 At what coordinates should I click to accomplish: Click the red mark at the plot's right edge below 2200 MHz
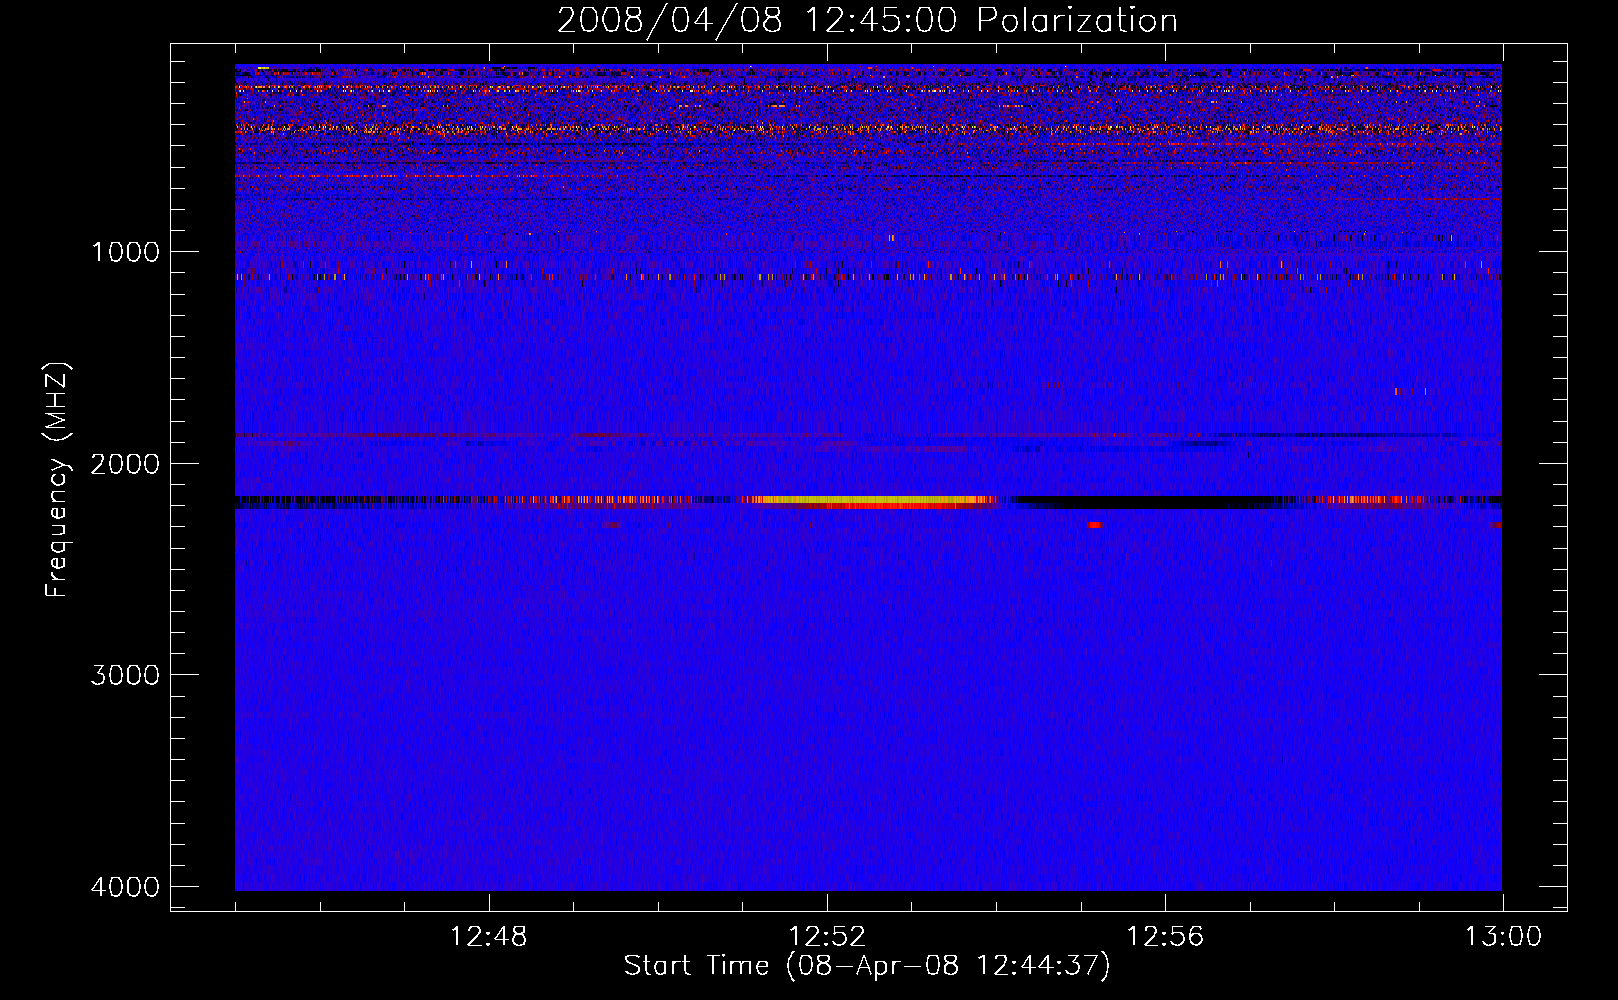pyautogui.click(x=1496, y=524)
